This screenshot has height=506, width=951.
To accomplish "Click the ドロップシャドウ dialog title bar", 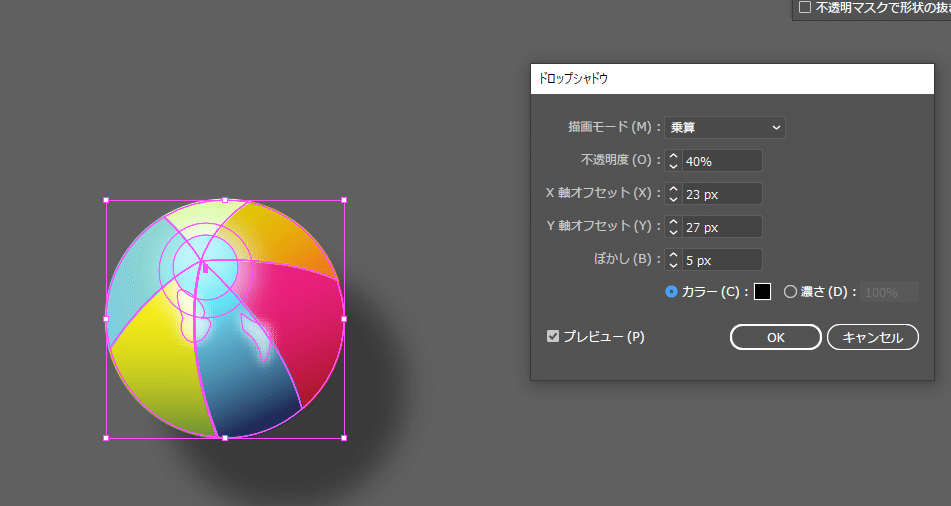I will point(732,79).
